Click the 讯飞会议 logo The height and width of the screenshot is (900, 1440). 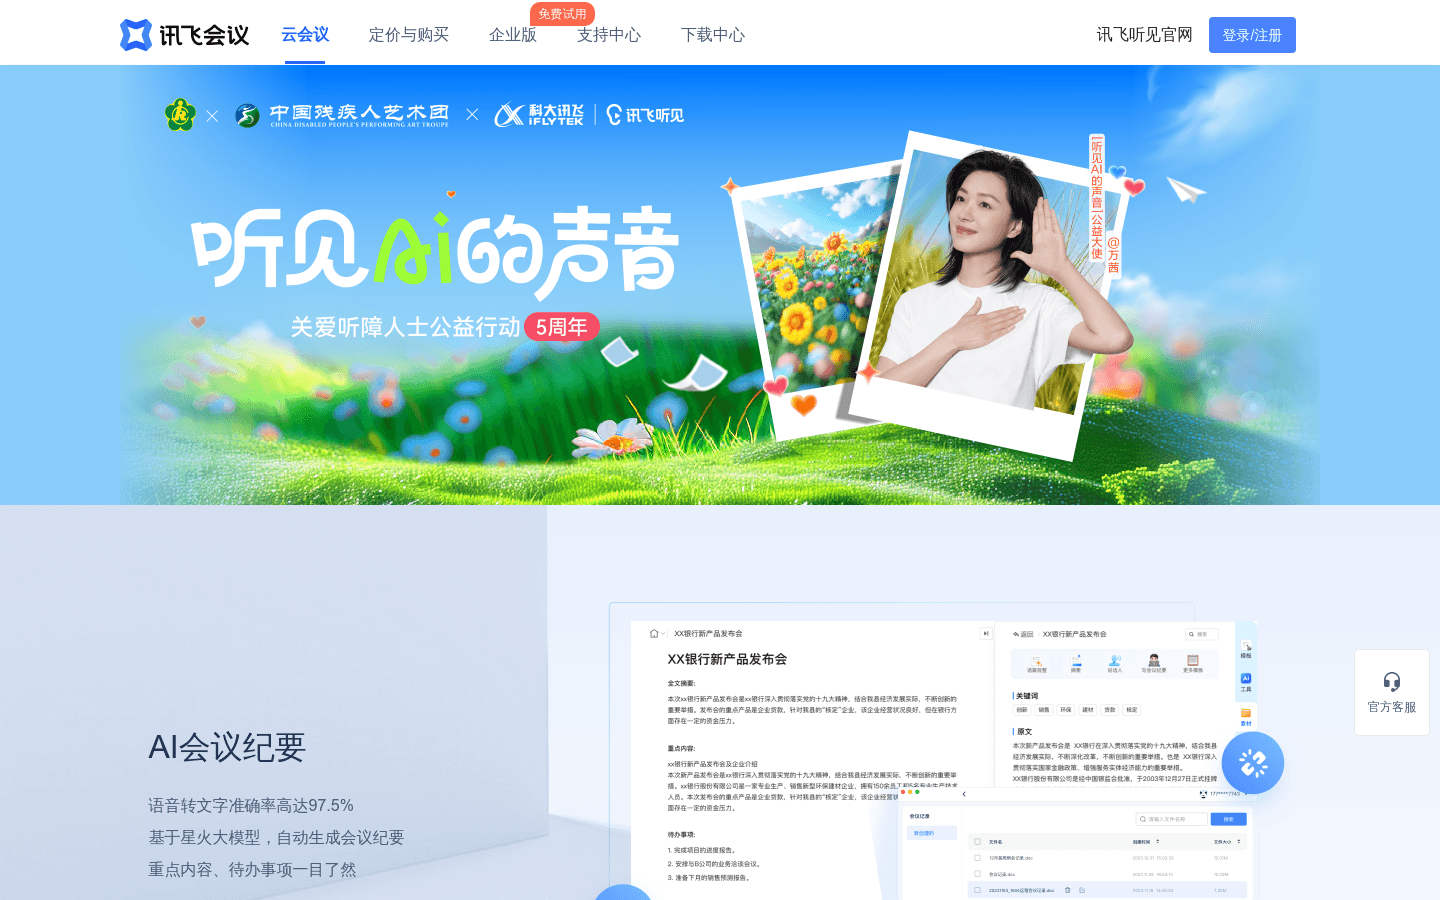tap(184, 35)
